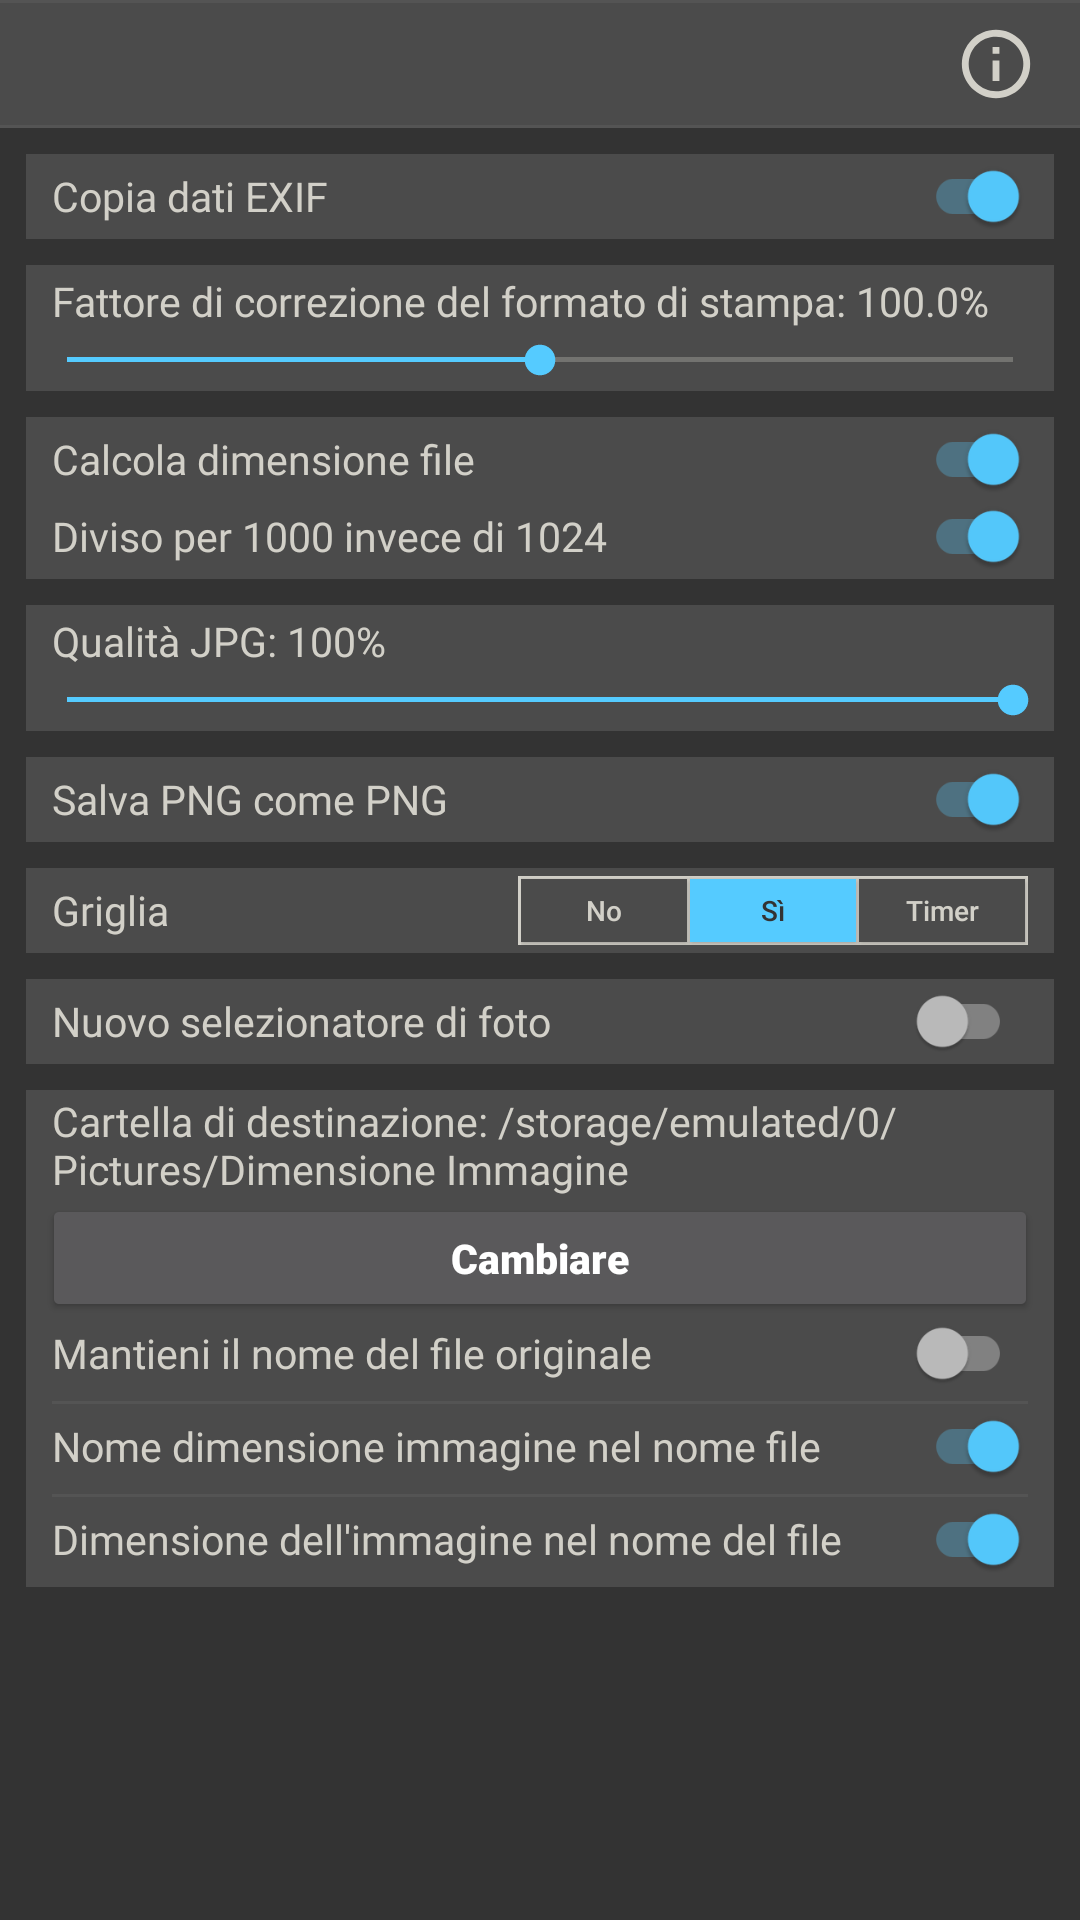Select No for Griglia
The height and width of the screenshot is (1920, 1080).
click(x=604, y=911)
